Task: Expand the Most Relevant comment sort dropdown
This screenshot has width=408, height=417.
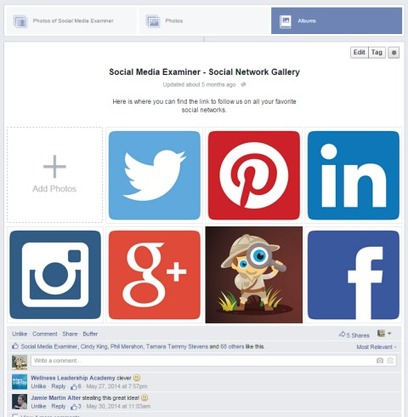Action: point(376,347)
